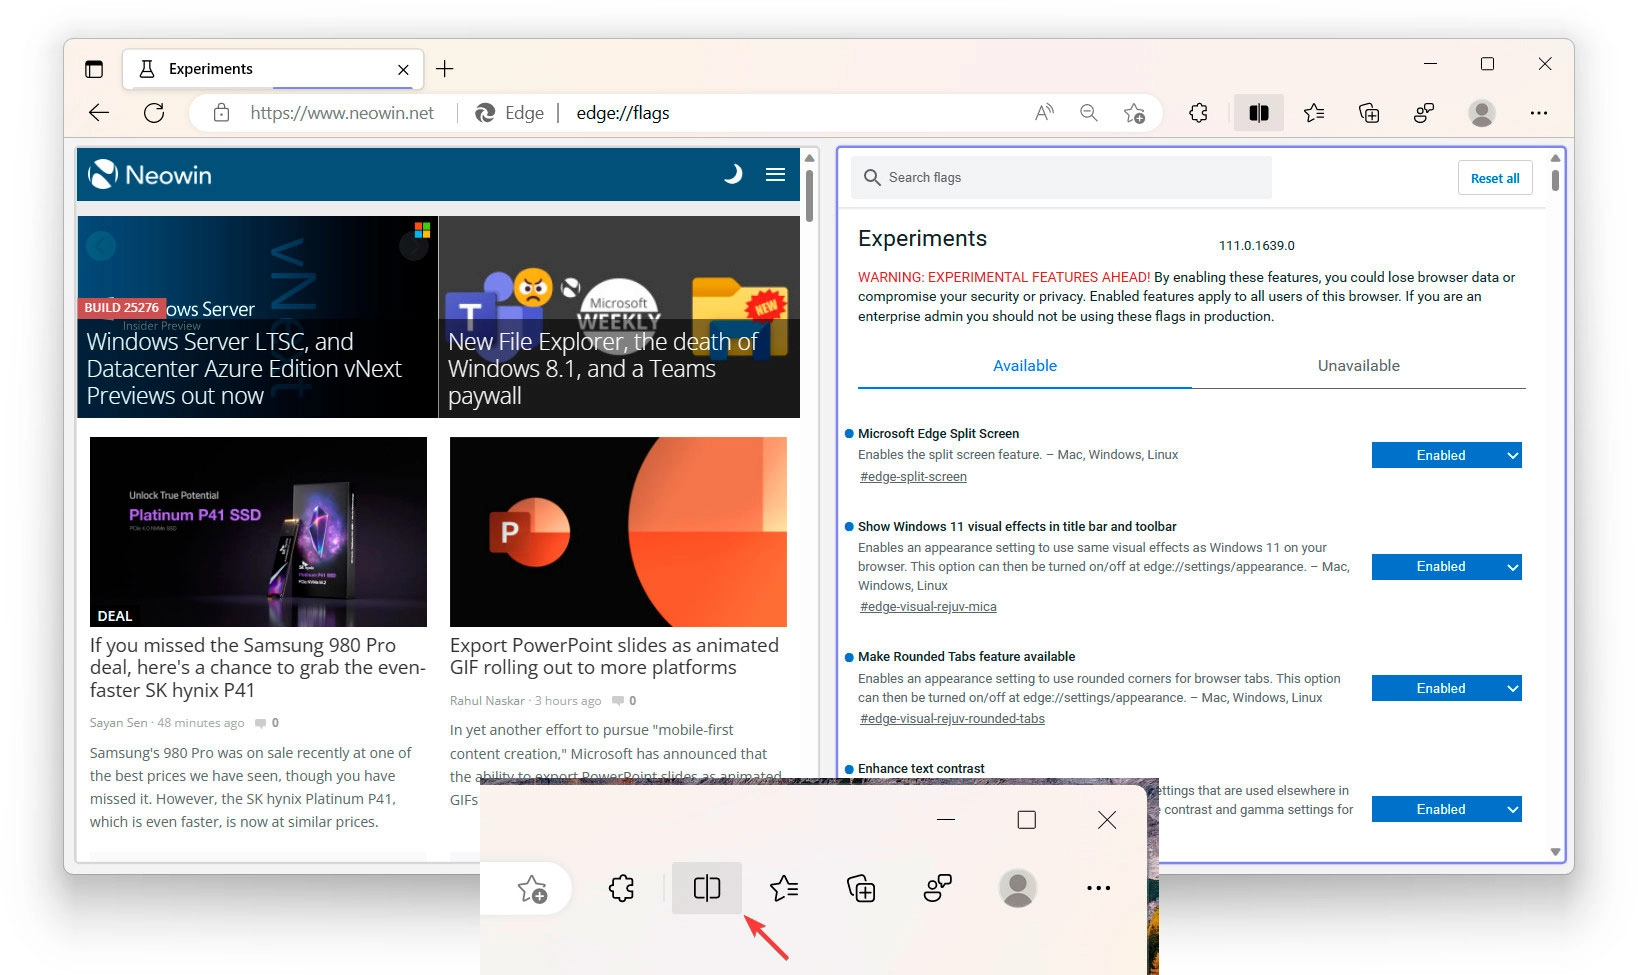This screenshot has width=1638, height=975.
Task: Open the PowerPoint article thumbnail
Action: pyautogui.click(x=618, y=531)
